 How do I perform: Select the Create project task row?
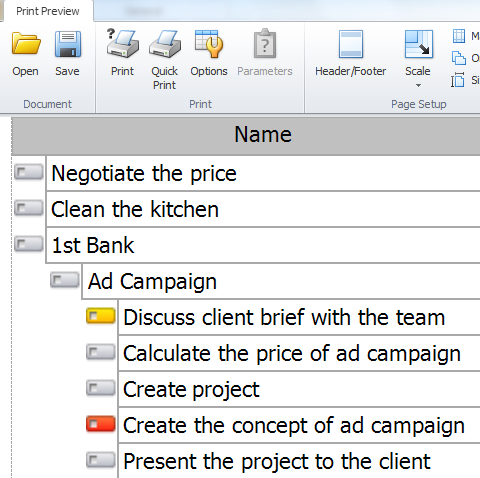(x=299, y=389)
